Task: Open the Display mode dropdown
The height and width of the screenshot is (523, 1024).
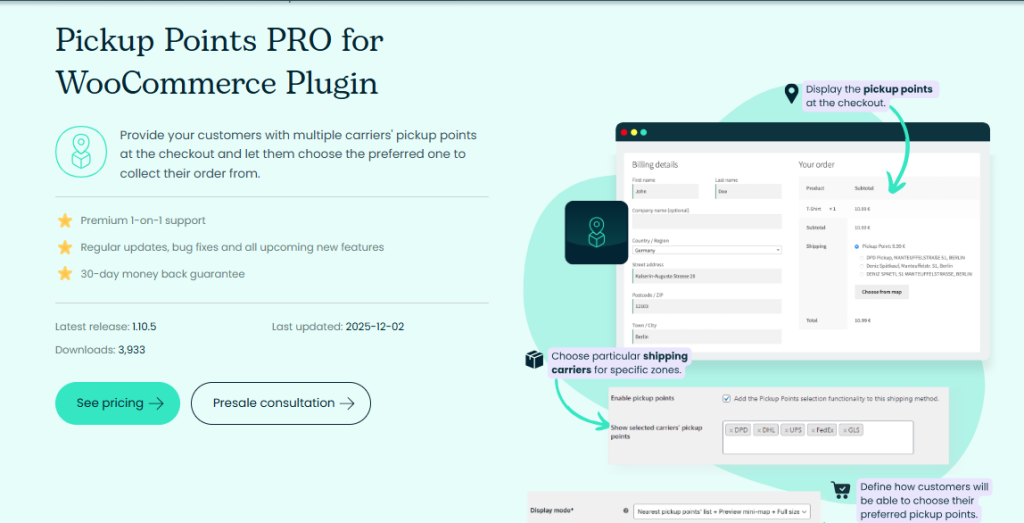Action: point(722,512)
